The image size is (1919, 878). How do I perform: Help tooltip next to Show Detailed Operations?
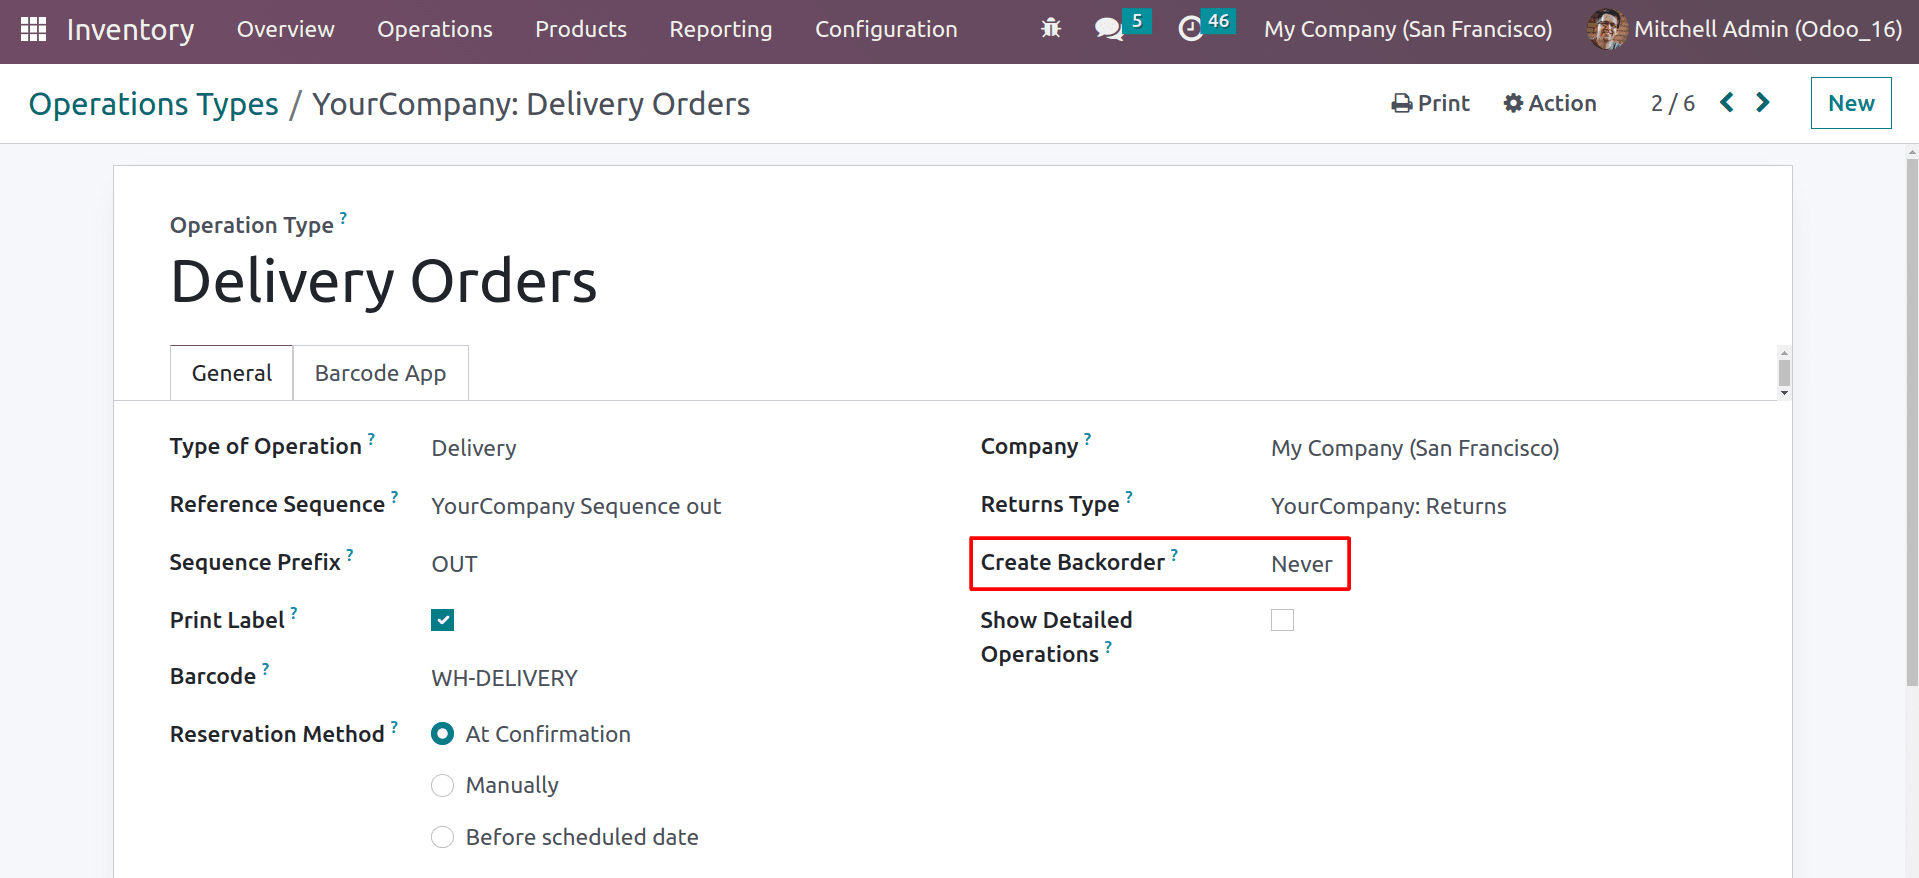(1108, 646)
